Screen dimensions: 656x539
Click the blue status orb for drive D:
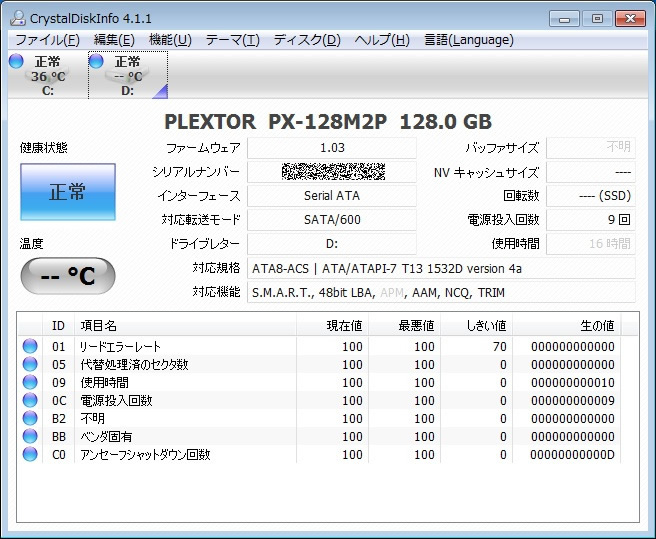pyautogui.click(x=96, y=61)
